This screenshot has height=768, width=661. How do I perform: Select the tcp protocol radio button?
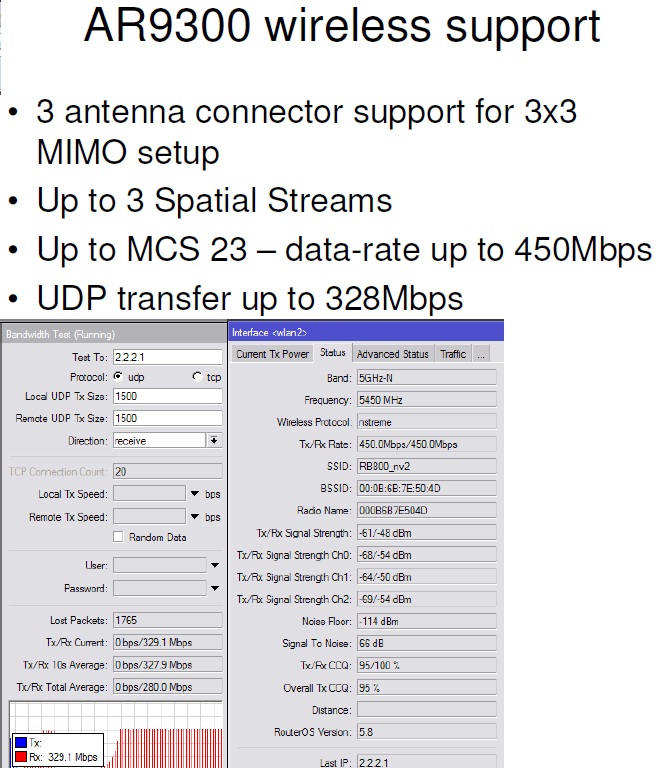click(x=197, y=377)
